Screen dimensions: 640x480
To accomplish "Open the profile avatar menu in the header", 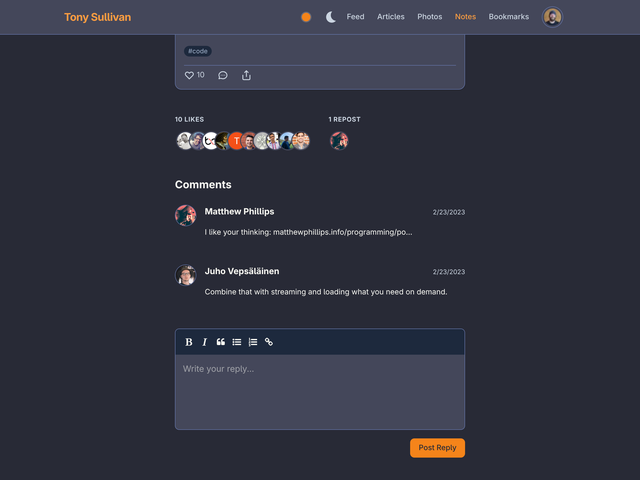I will pos(552,17).
